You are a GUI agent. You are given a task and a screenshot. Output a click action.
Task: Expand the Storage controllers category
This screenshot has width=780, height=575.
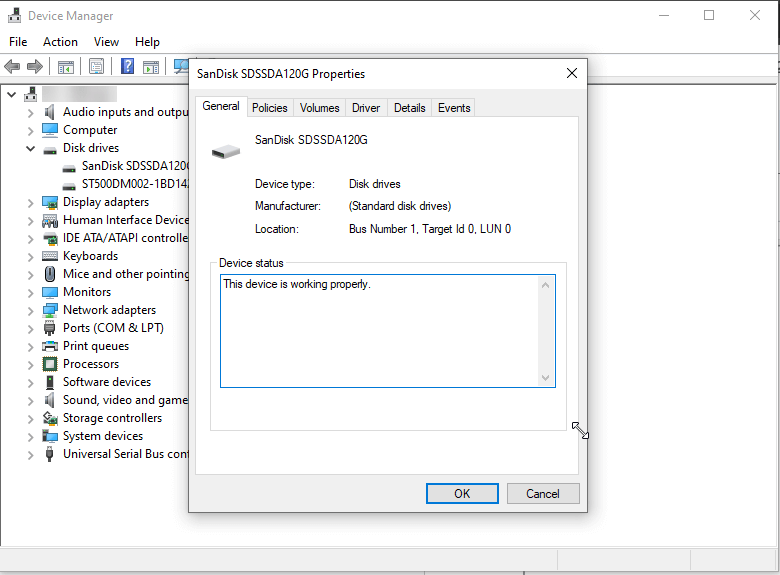click(31, 418)
